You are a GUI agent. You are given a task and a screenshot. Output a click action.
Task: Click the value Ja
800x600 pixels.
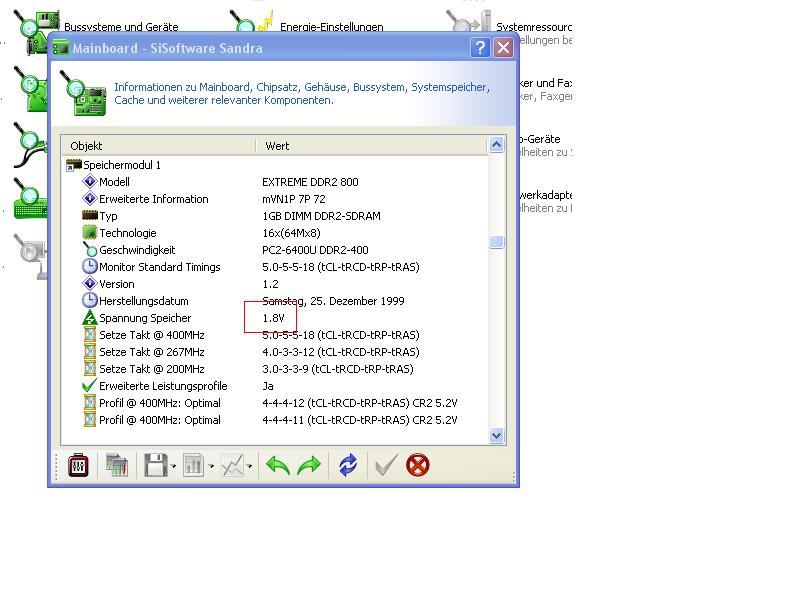pos(268,386)
